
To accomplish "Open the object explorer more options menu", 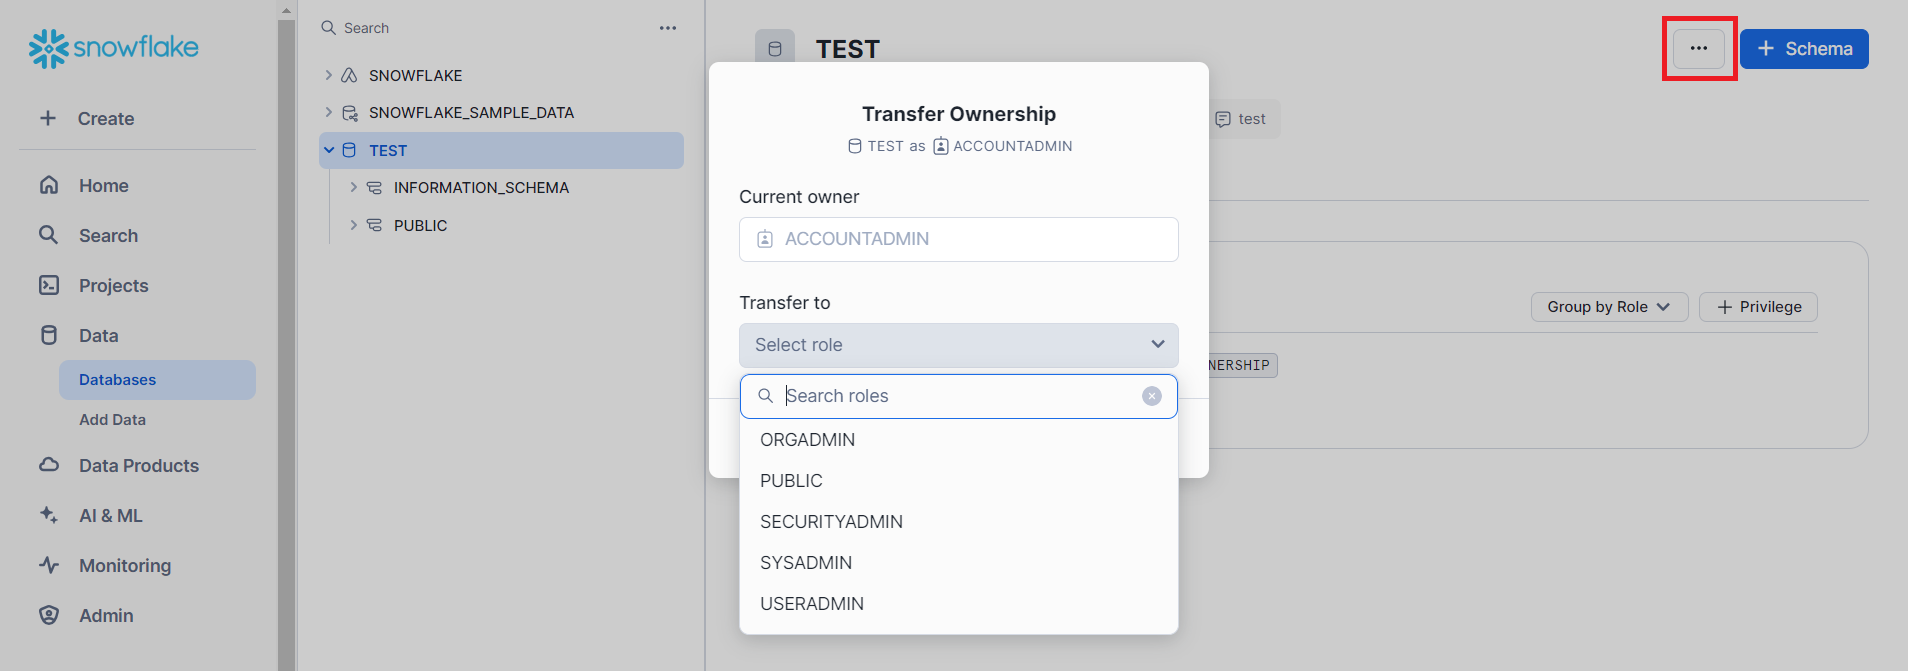I will pos(668,28).
